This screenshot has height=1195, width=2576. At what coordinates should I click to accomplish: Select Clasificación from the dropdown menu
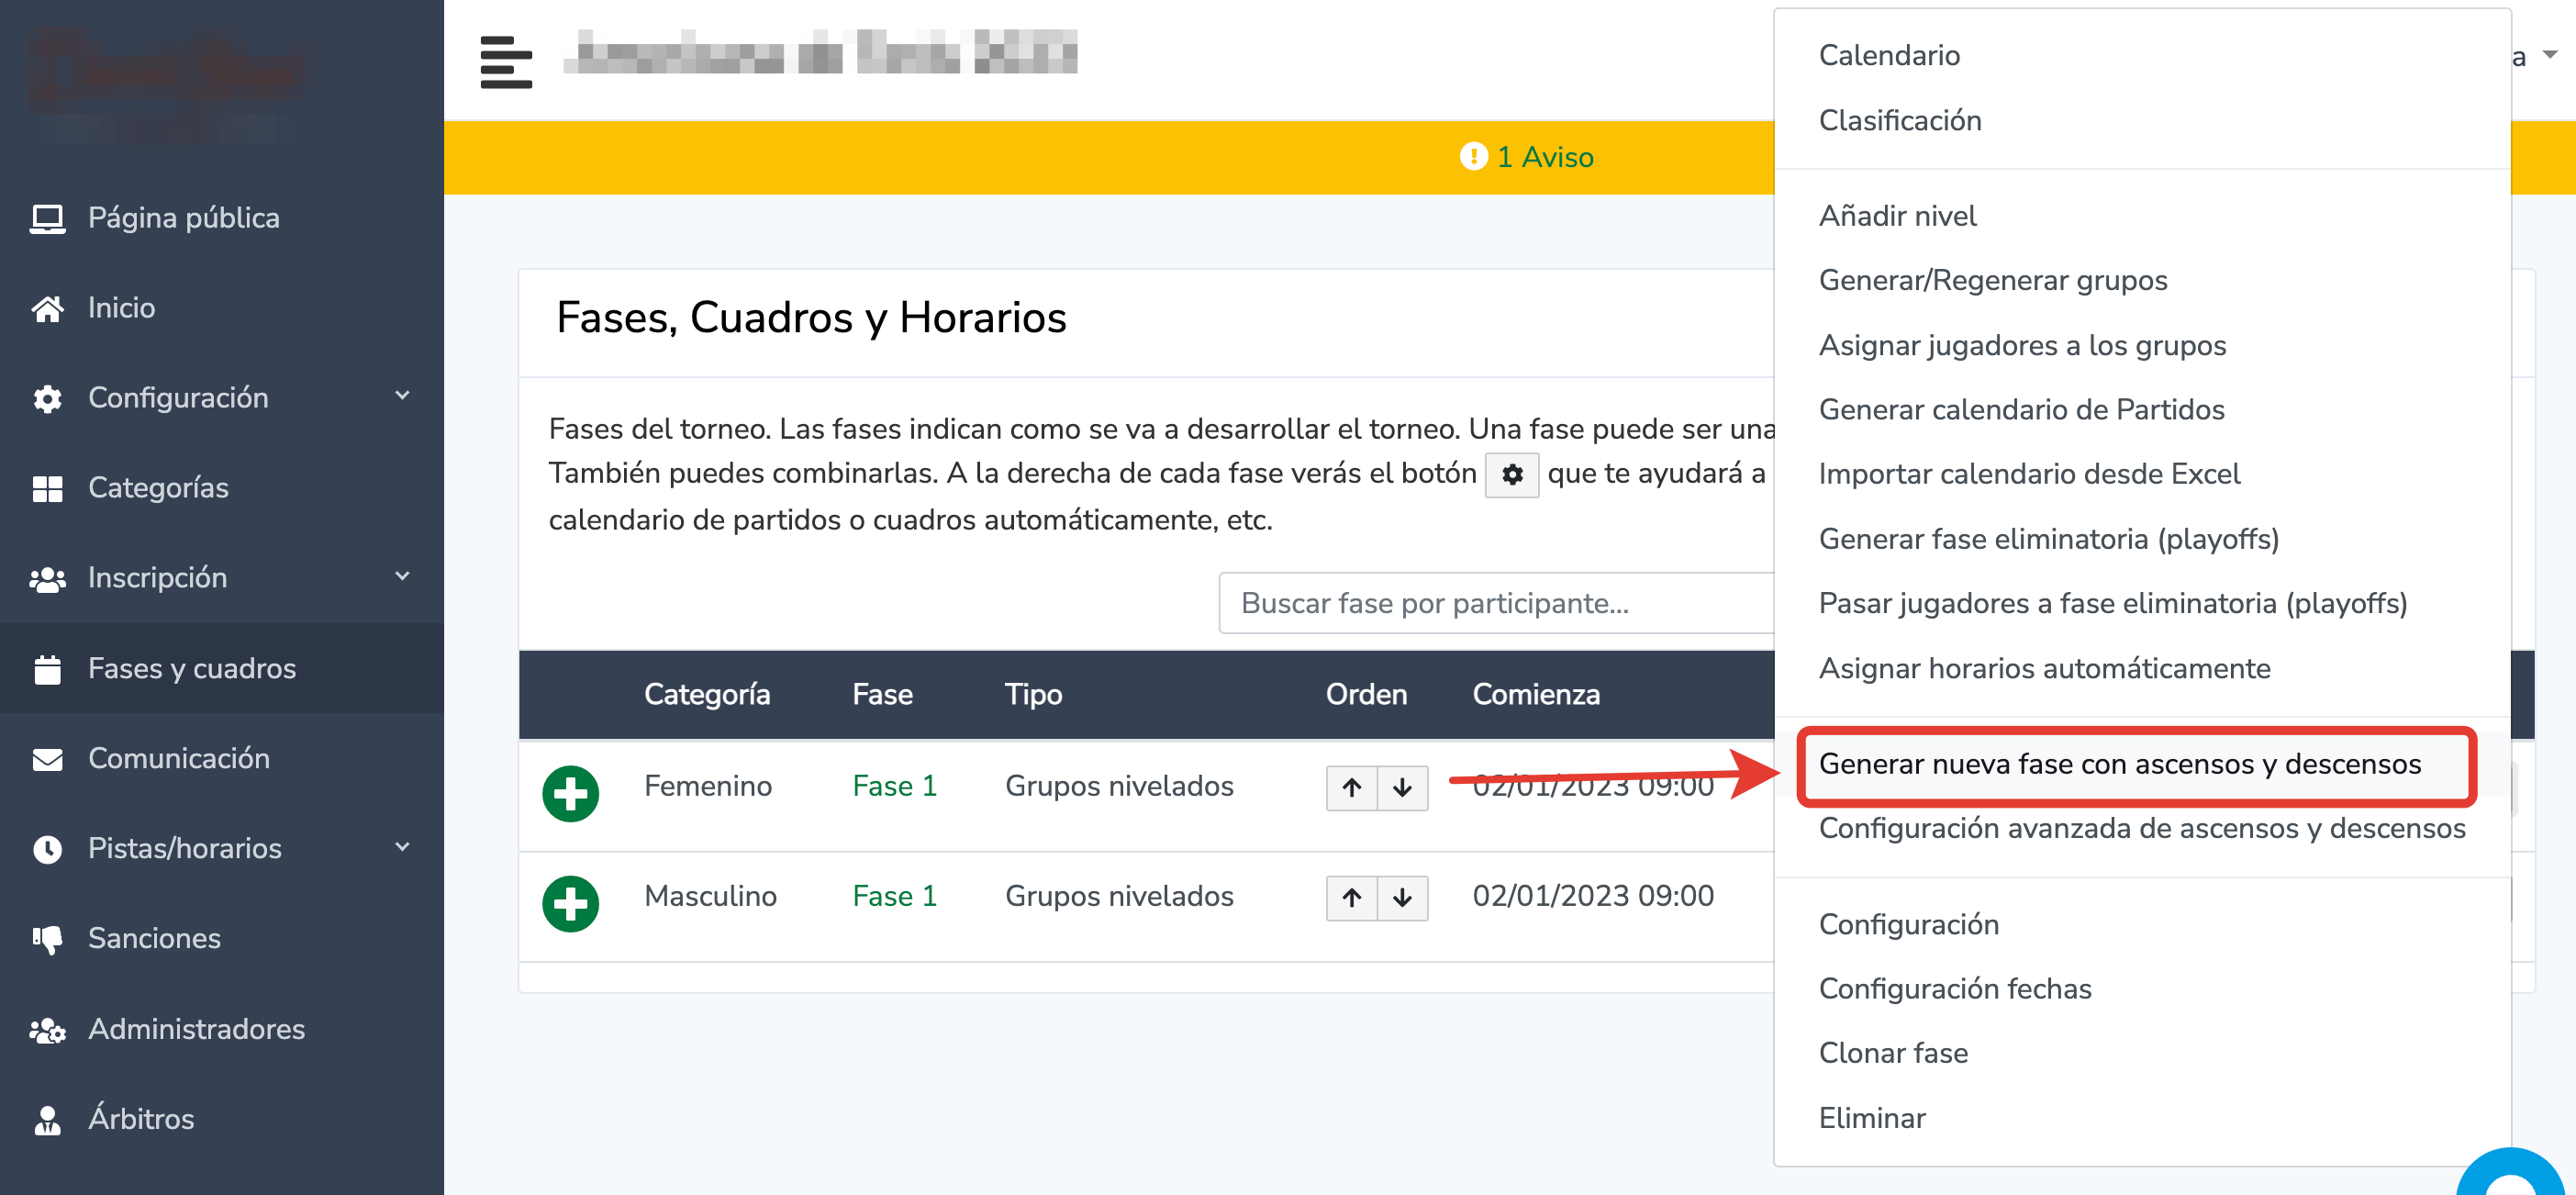[1899, 120]
